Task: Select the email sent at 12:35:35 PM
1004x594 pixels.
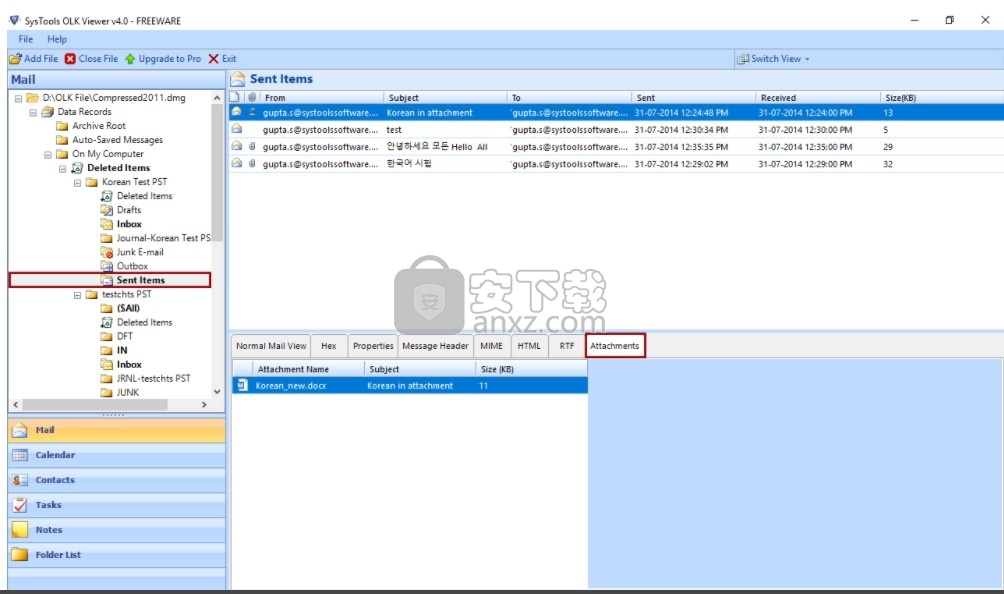Action: (x=616, y=147)
